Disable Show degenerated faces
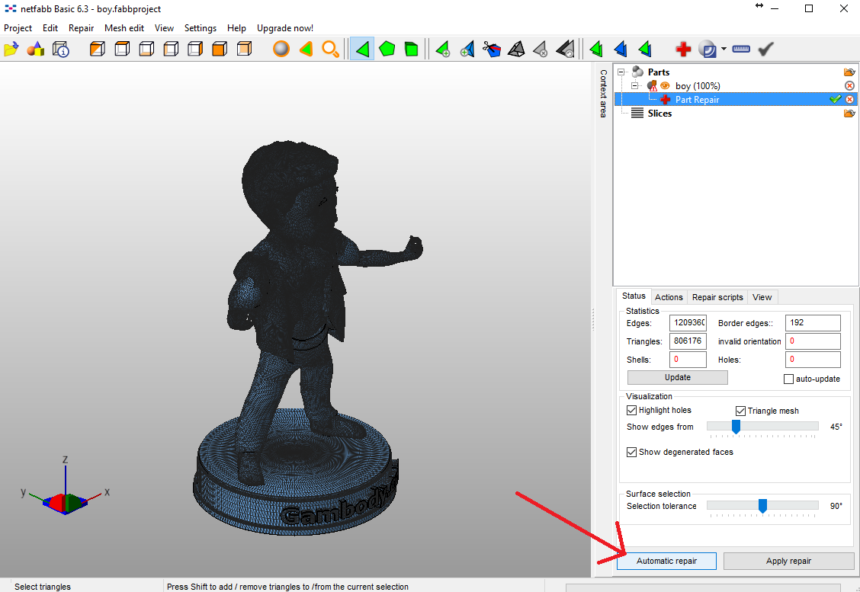 (632, 451)
